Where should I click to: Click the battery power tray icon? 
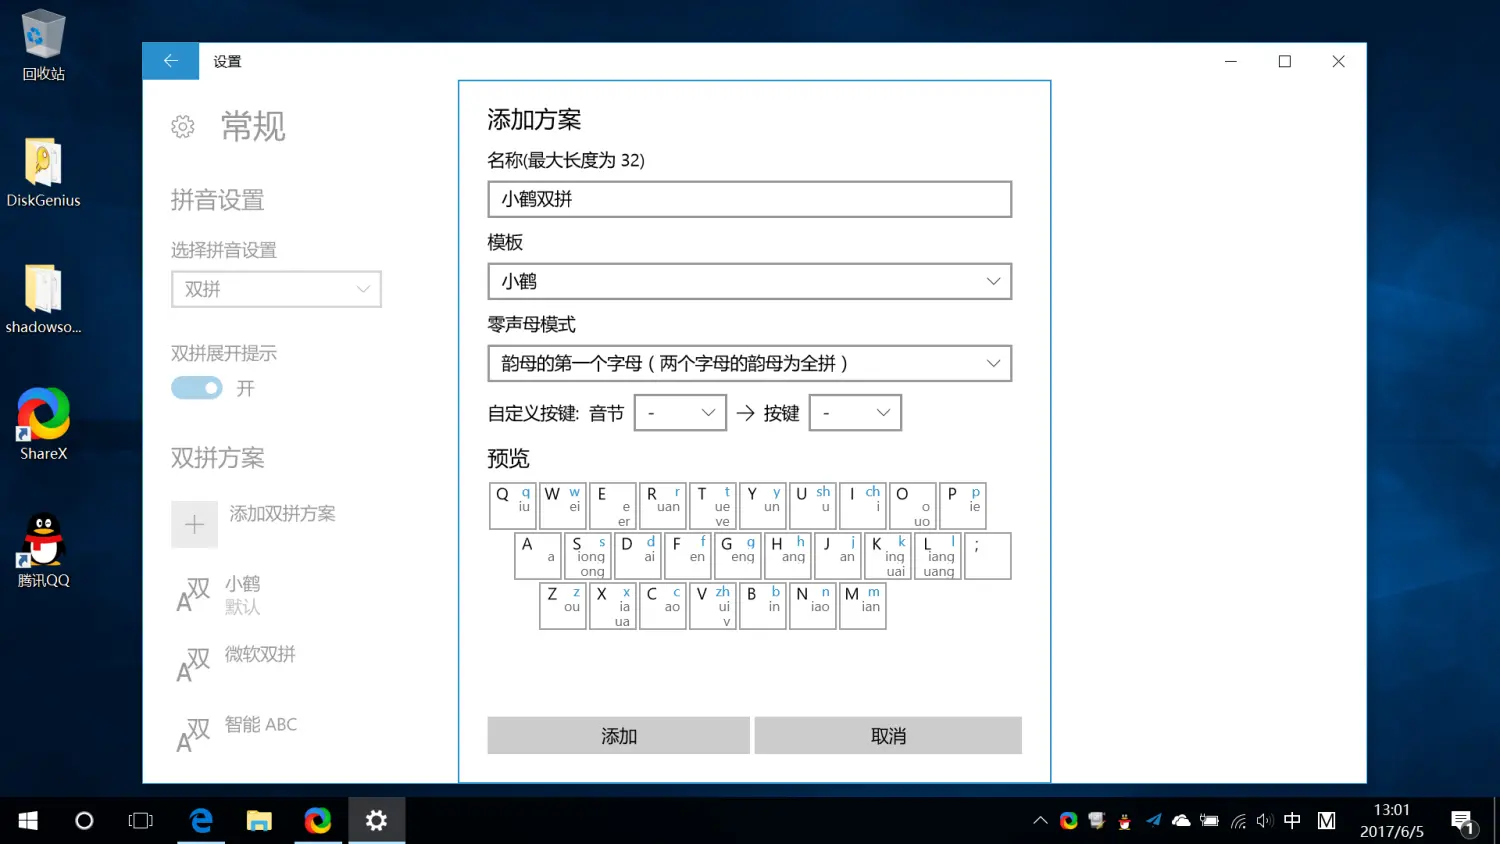pos(1209,821)
